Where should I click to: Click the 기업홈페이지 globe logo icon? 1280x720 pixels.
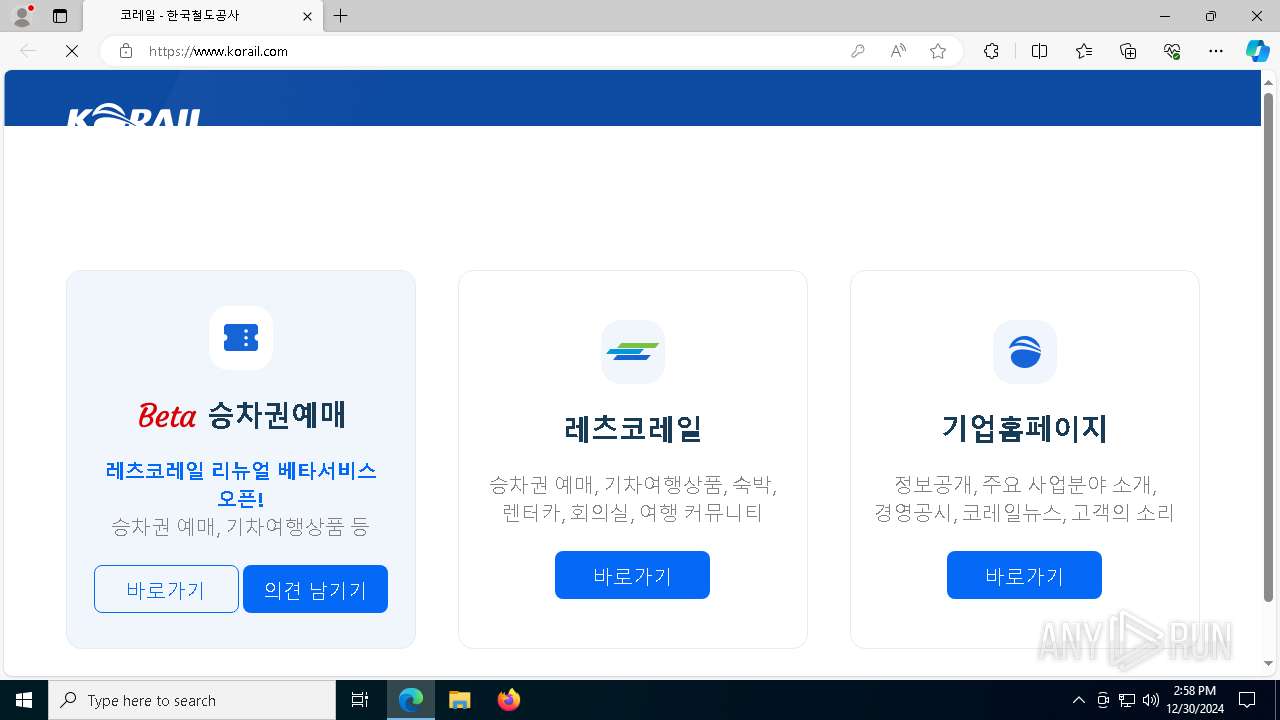click(x=1025, y=352)
